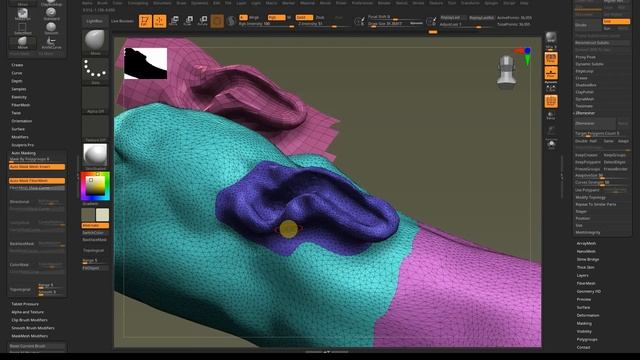The height and width of the screenshot is (360, 640).
Task: Click the Live Boolean button
Action: (122, 21)
